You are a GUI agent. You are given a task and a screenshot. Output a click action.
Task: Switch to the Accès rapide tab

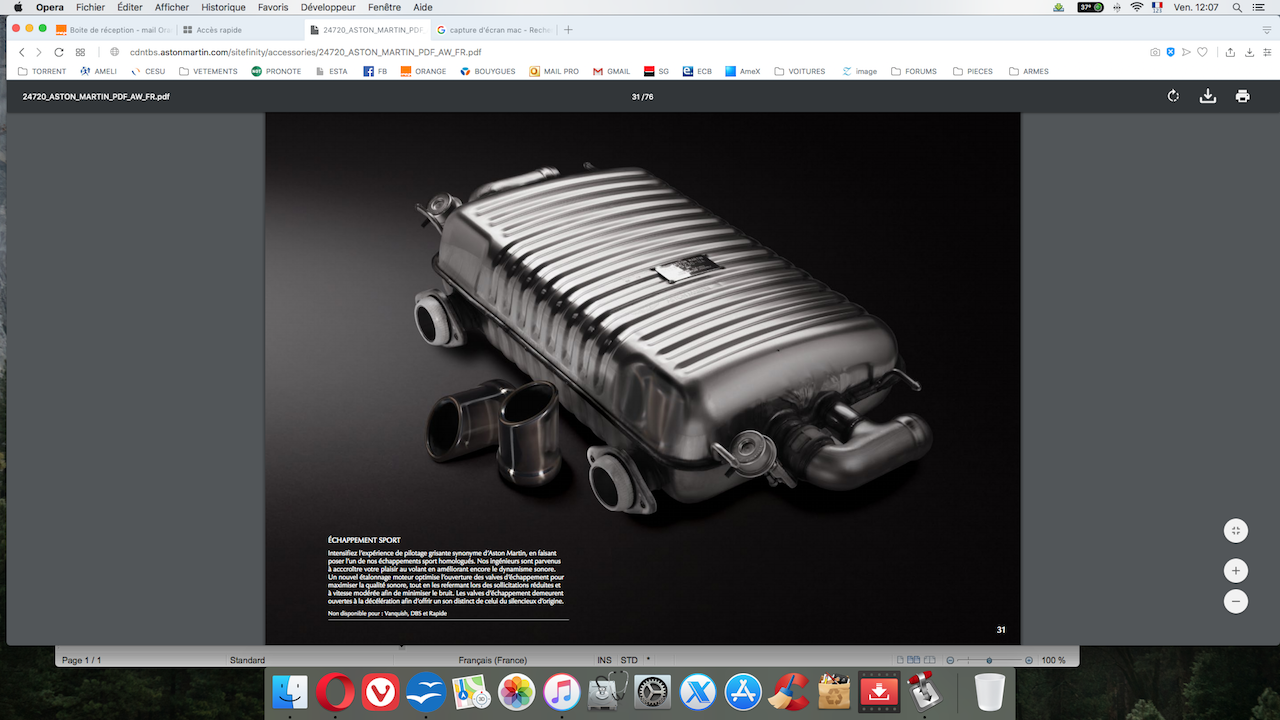click(218, 30)
